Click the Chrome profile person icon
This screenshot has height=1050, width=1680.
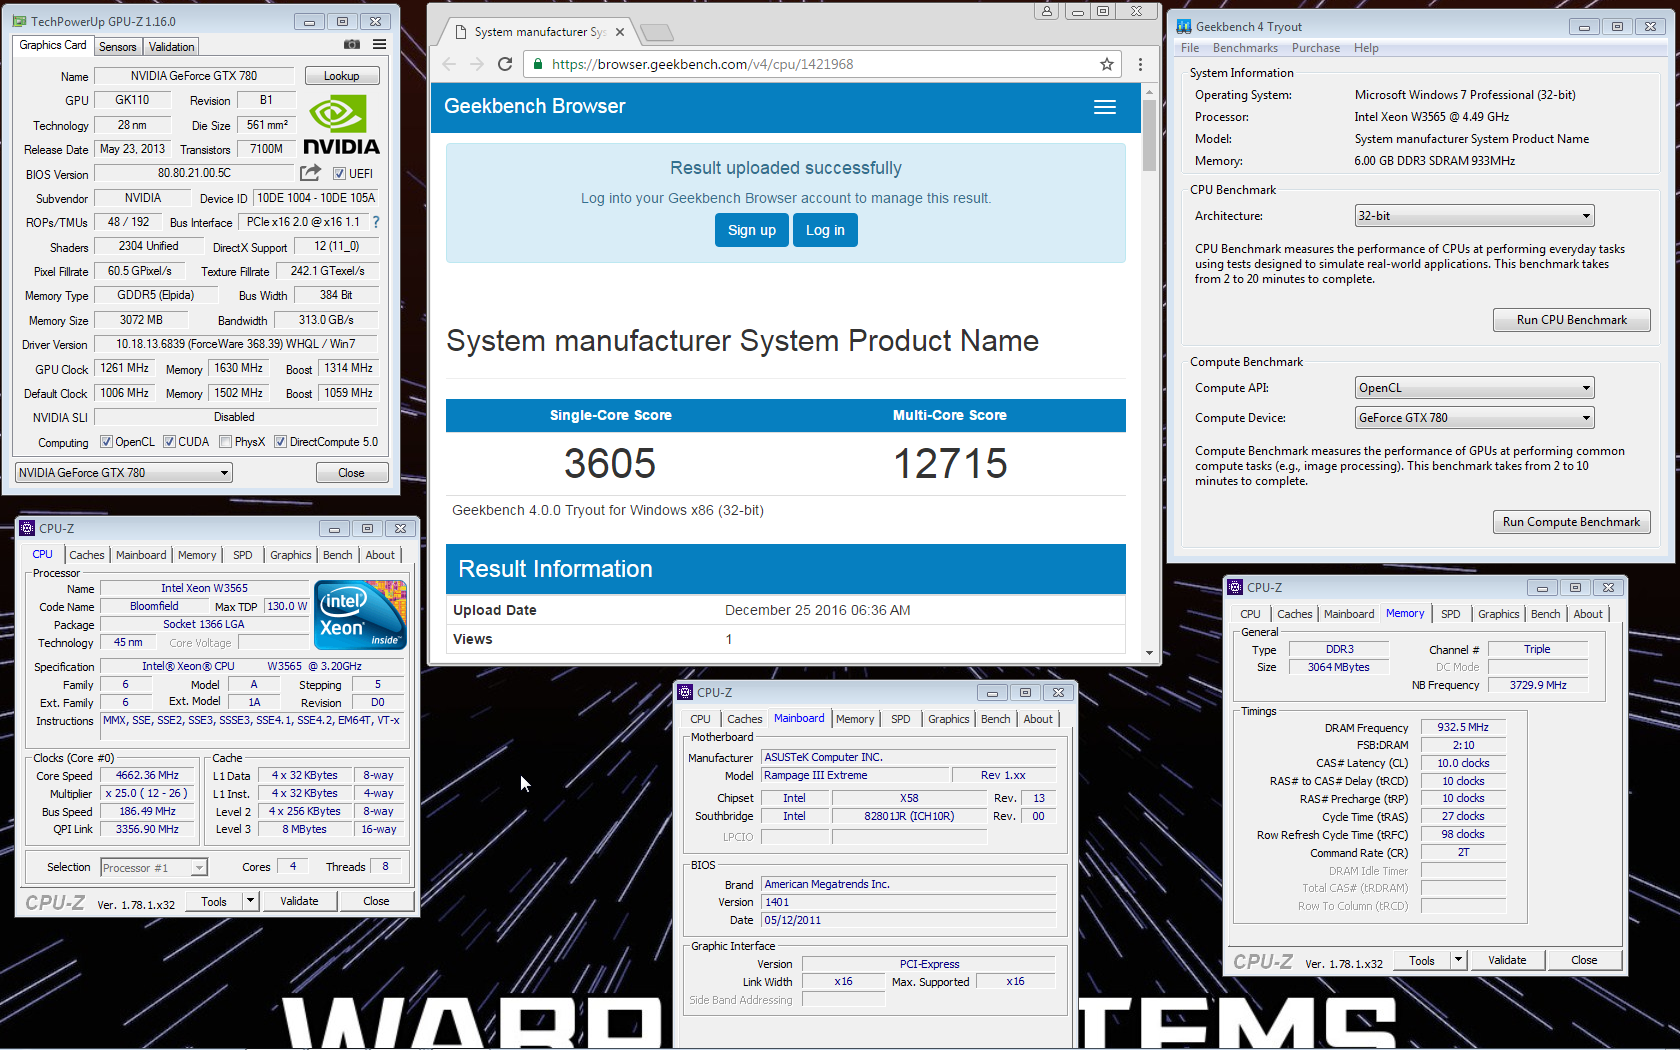tap(1047, 11)
